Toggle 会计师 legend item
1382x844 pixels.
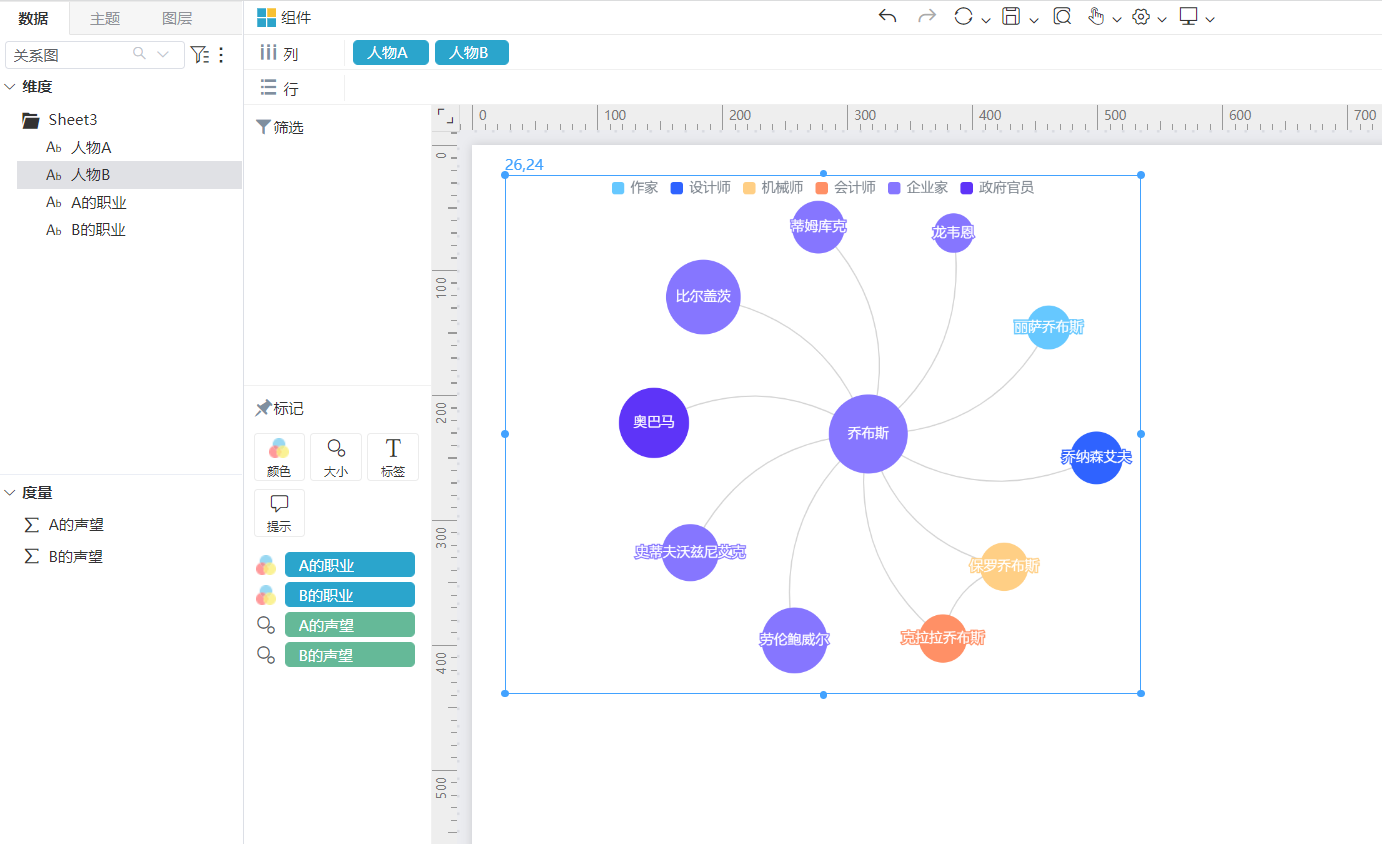pos(846,188)
